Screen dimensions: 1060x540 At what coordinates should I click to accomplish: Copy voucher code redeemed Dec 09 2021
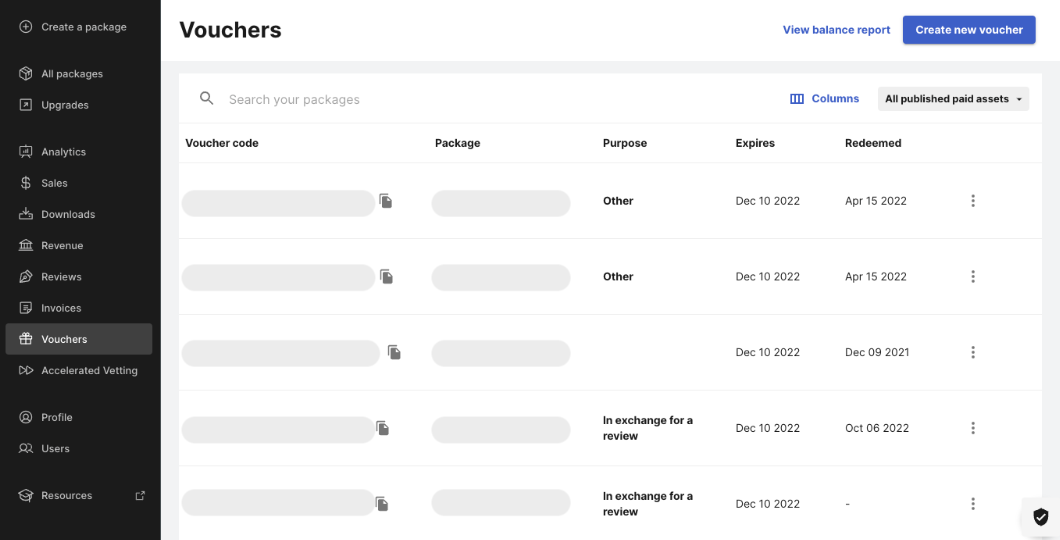[x=394, y=352]
